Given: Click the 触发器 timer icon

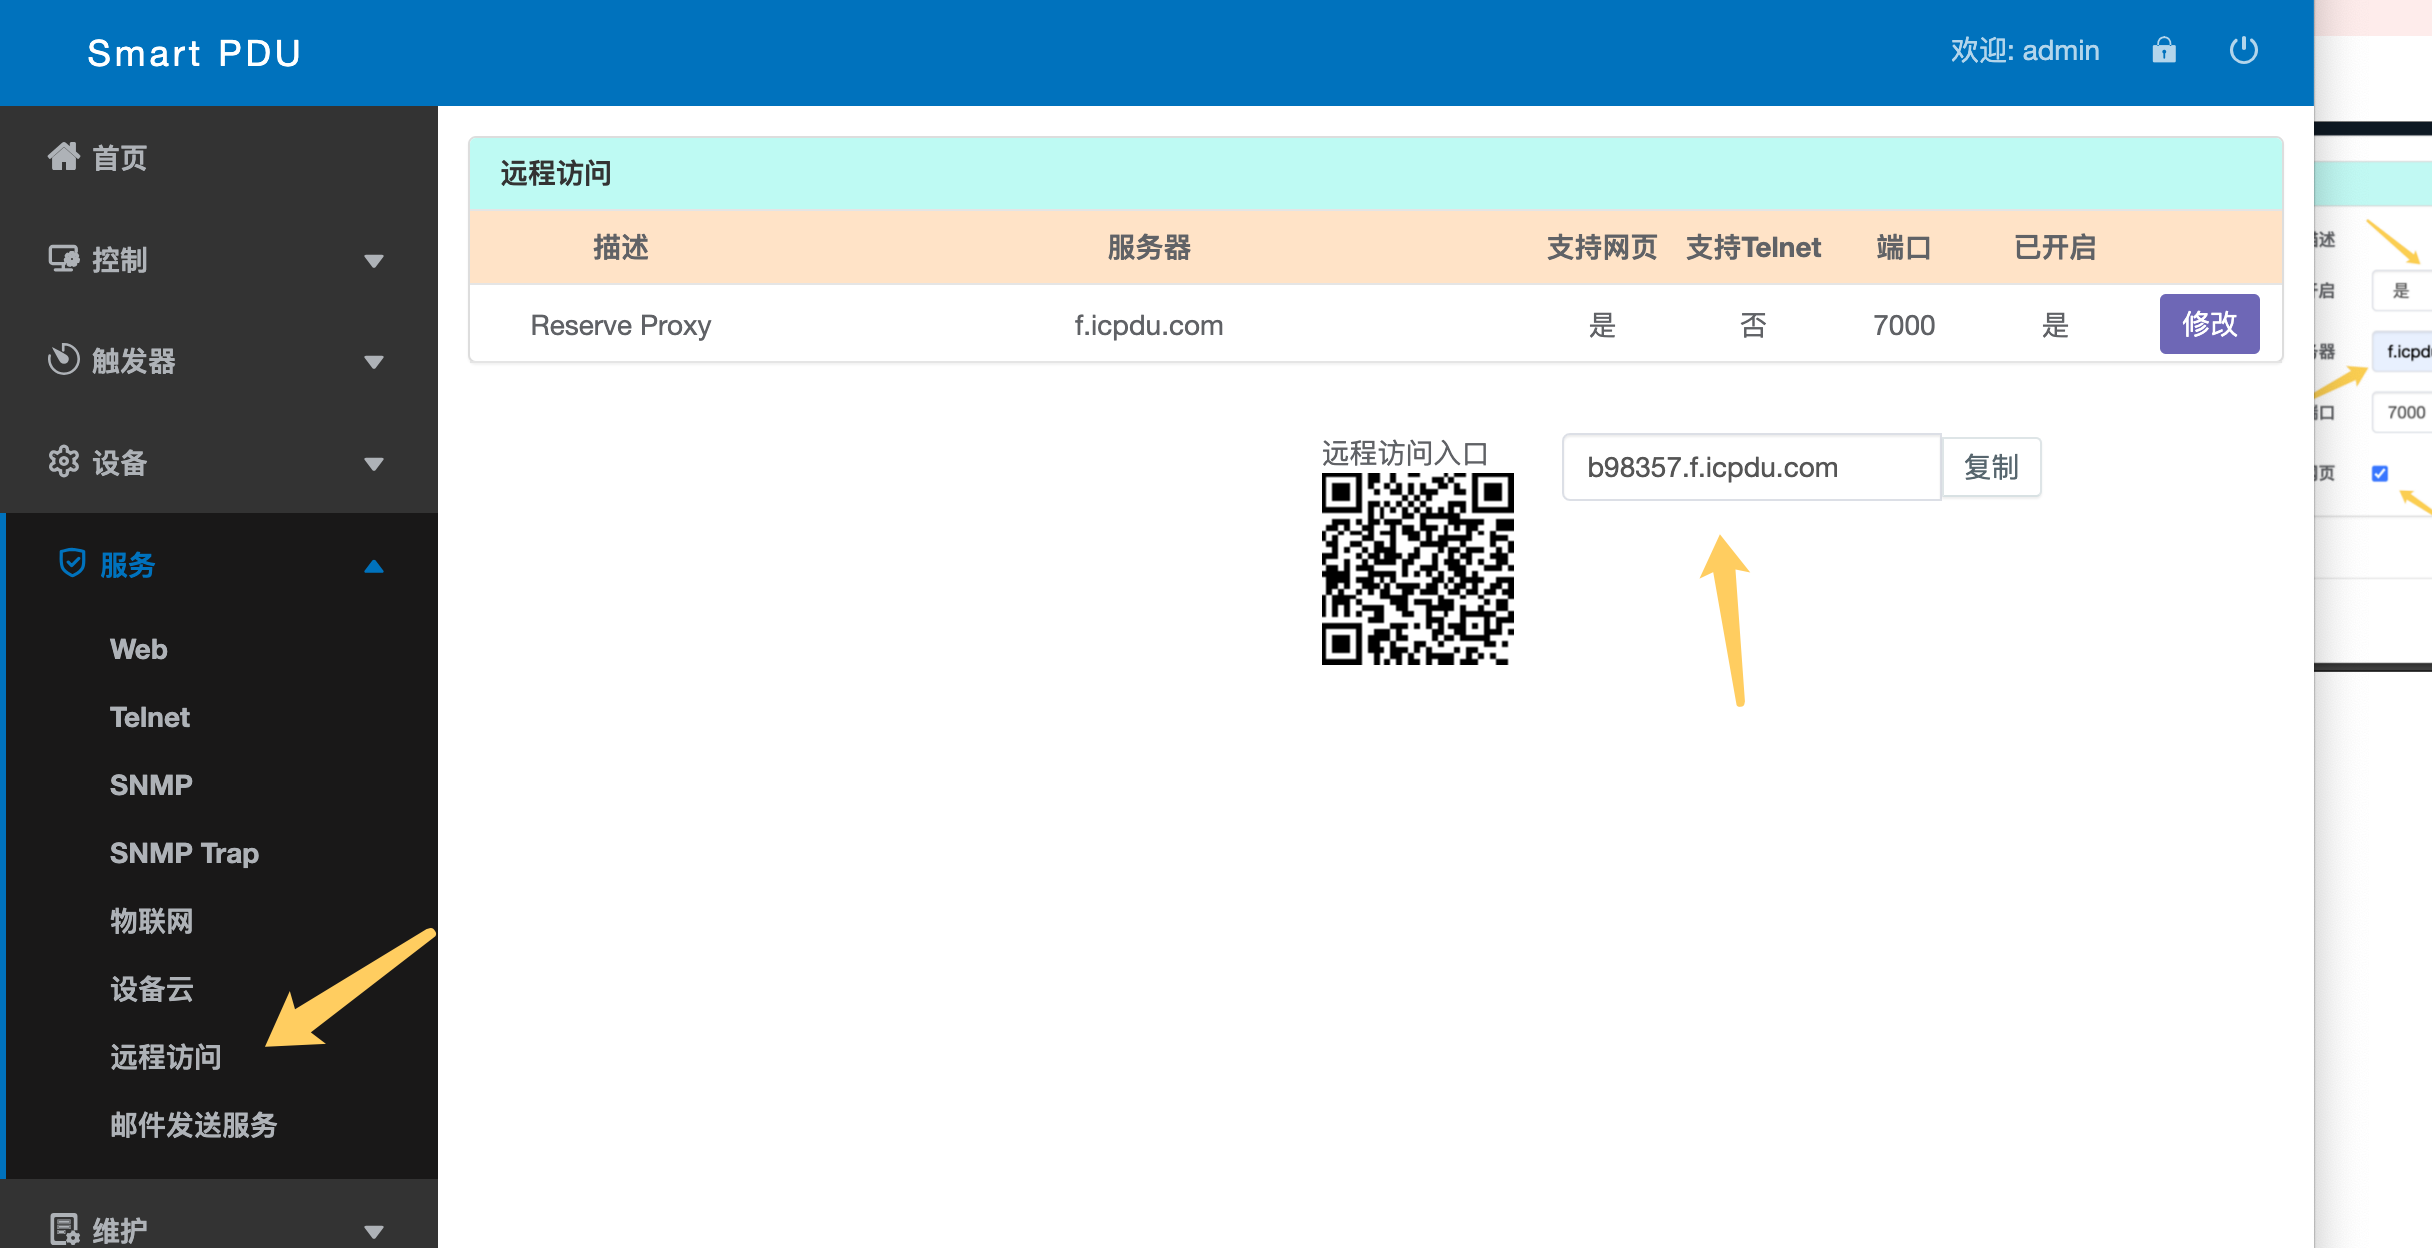Looking at the screenshot, I should 64,359.
